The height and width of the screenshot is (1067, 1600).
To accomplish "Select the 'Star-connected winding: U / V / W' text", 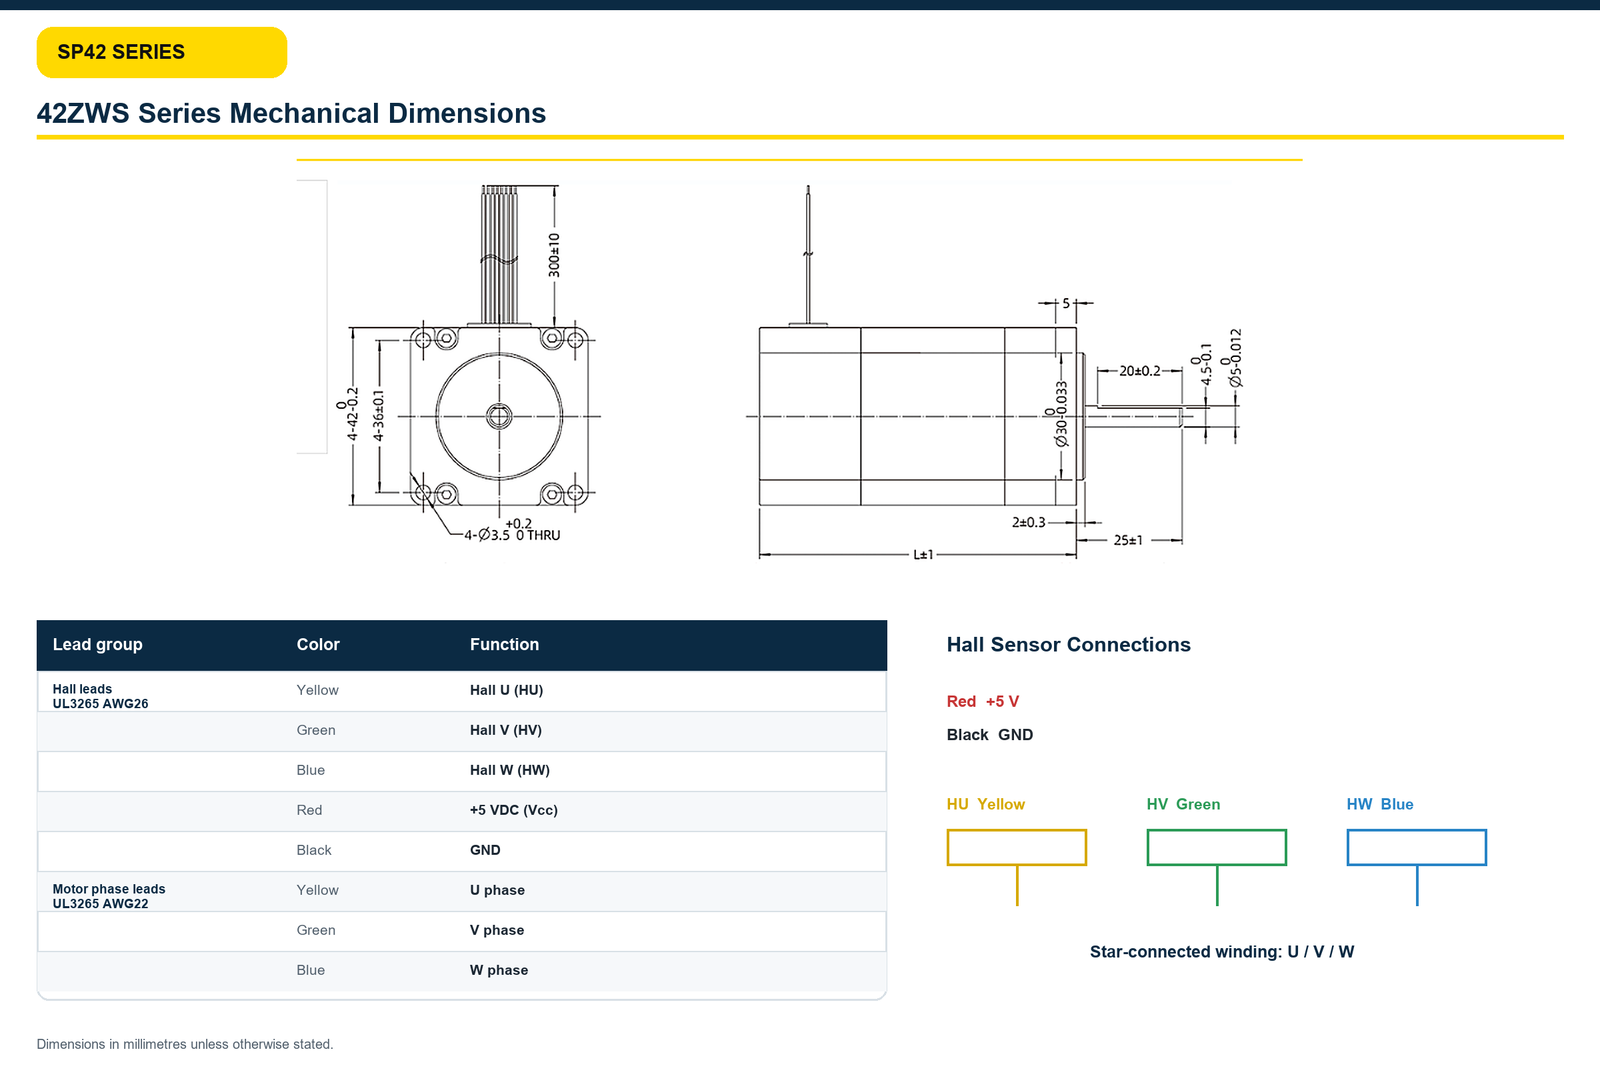I will [x=1221, y=952].
